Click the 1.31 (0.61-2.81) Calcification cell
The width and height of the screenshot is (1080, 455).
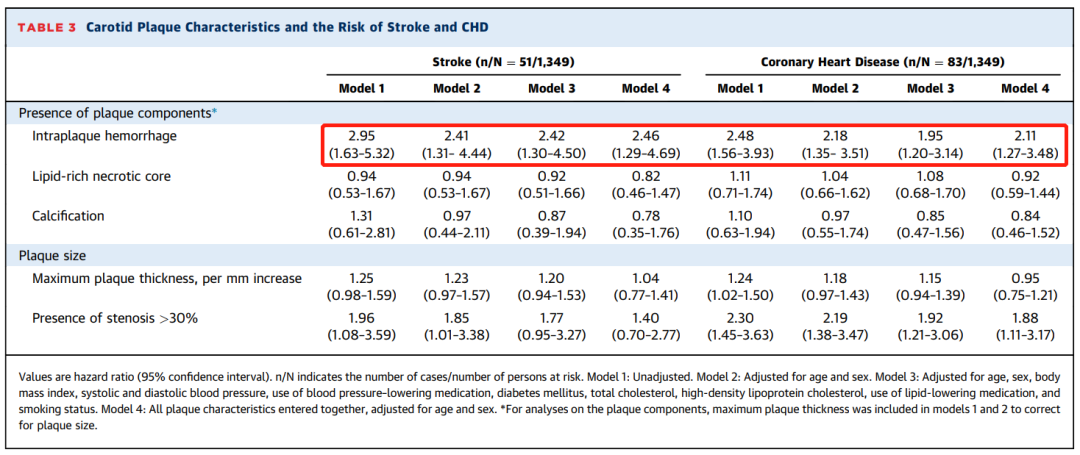point(361,225)
